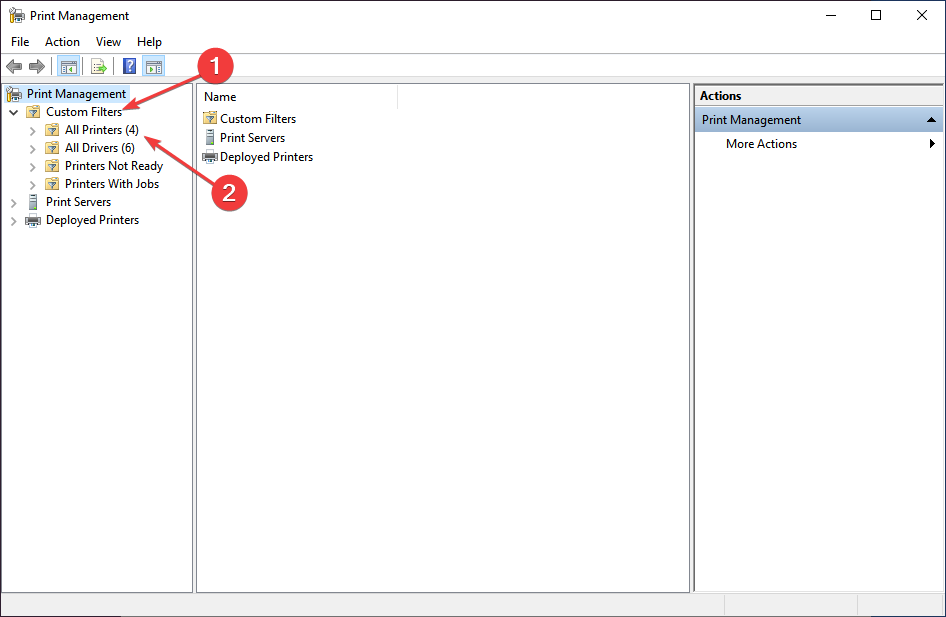Click Print Servers server icon in list pane
Screen dimensions: 946x617
coord(209,138)
